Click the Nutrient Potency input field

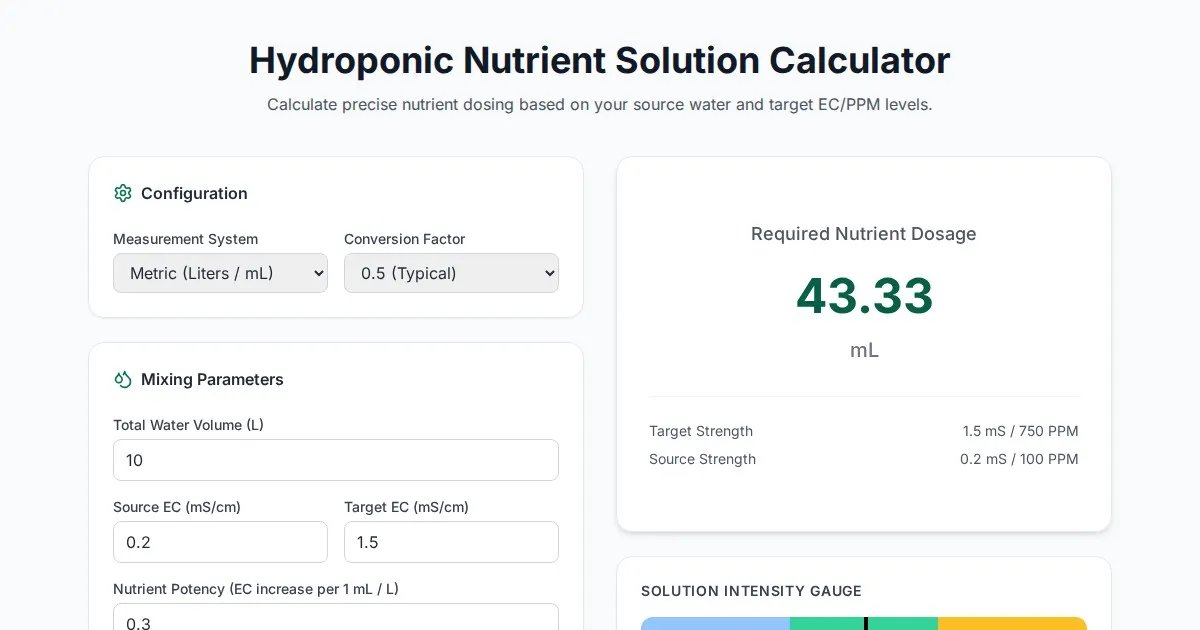pos(335,620)
